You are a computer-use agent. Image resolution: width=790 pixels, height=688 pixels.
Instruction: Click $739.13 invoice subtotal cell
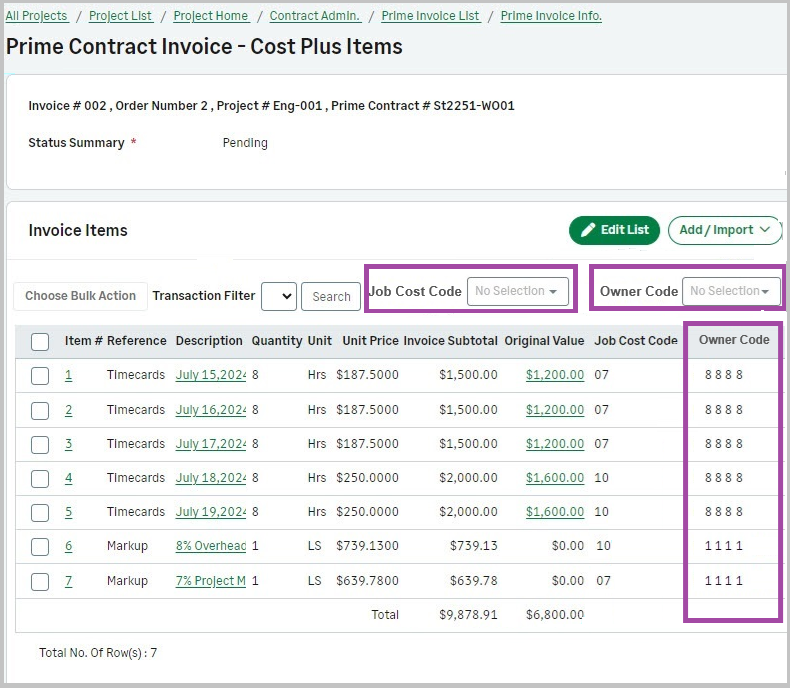474,546
